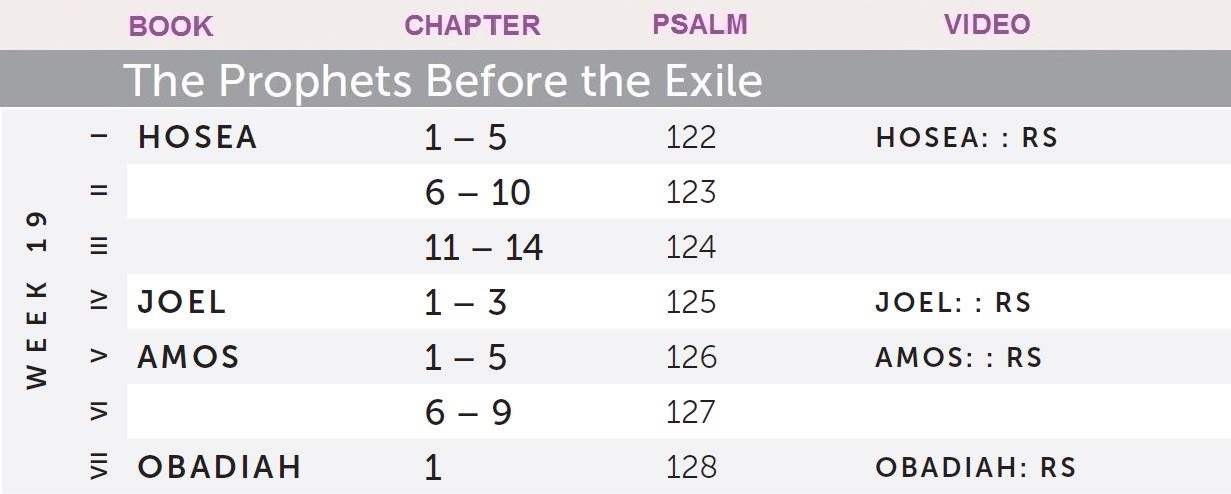The height and width of the screenshot is (494, 1231).
Task: Click the WEEK 19 side label
Action: pos(35,300)
